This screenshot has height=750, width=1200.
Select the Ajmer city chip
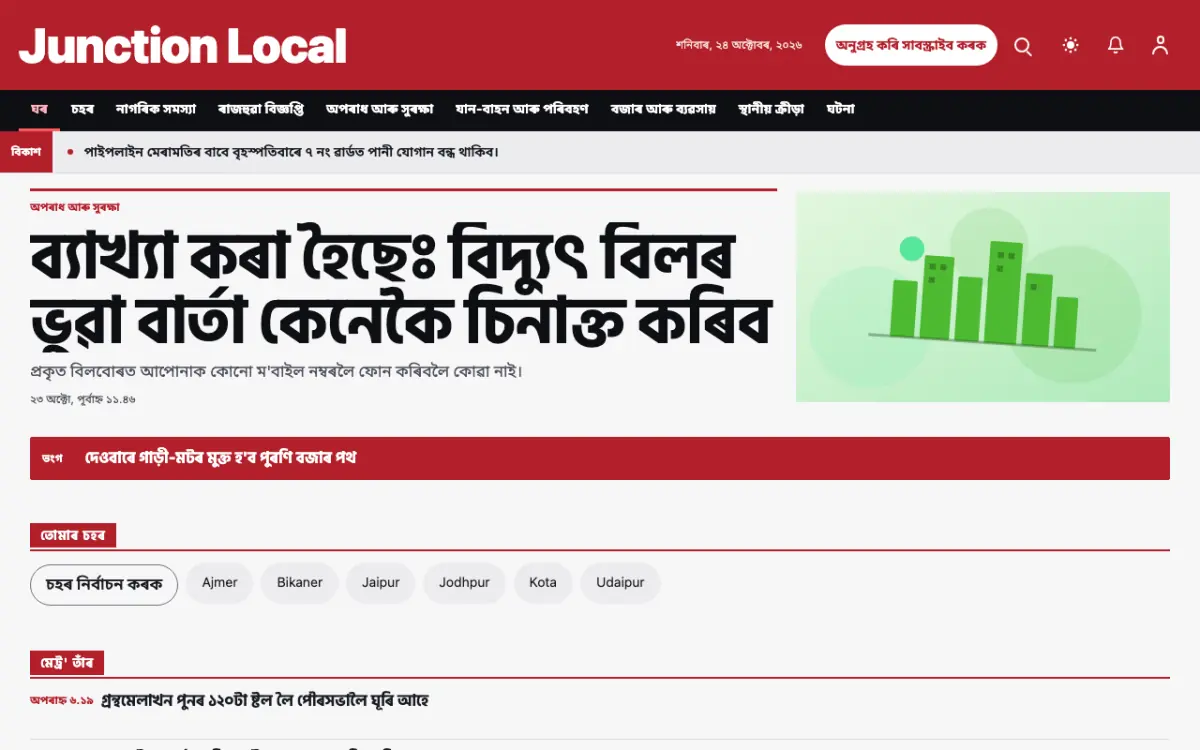[220, 583]
